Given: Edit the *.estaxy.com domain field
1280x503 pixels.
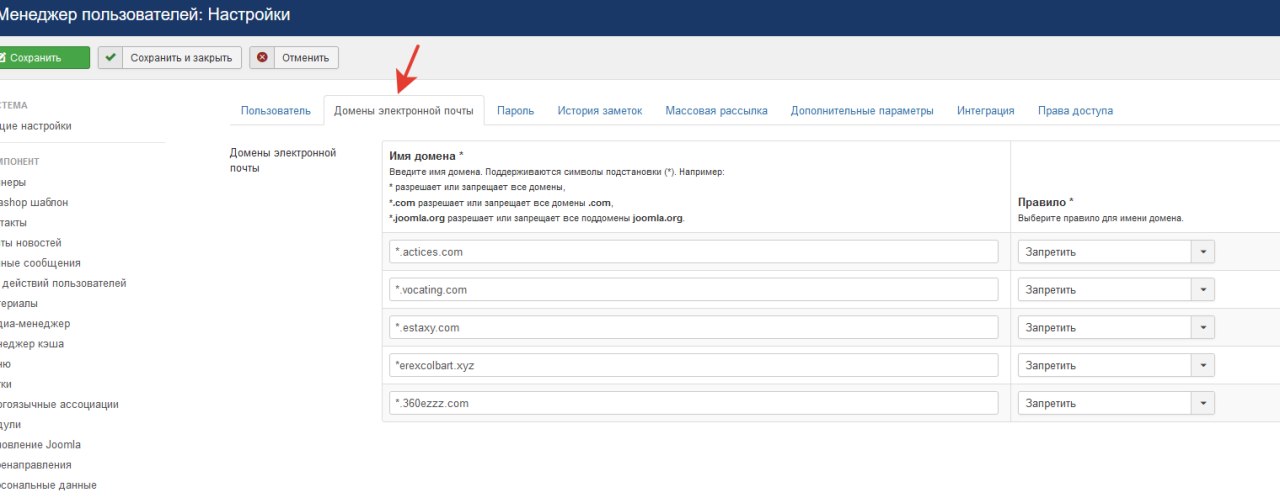Looking at the screenshot, I should (694, 328).
